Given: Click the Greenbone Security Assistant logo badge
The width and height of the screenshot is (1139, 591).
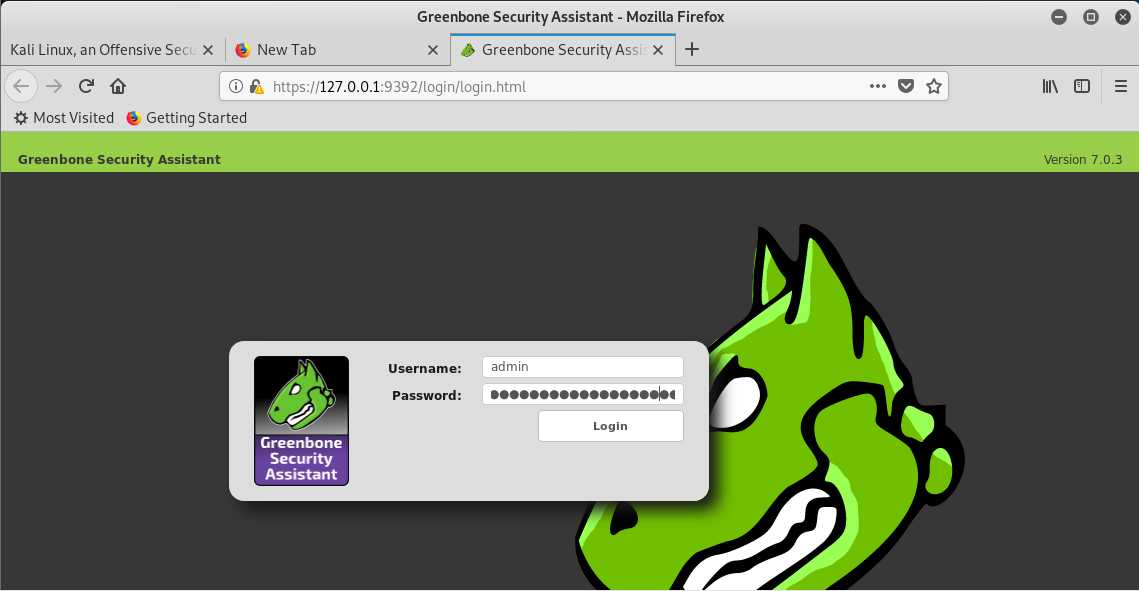Looking at the screenshot, I should [x=301, y=420].
